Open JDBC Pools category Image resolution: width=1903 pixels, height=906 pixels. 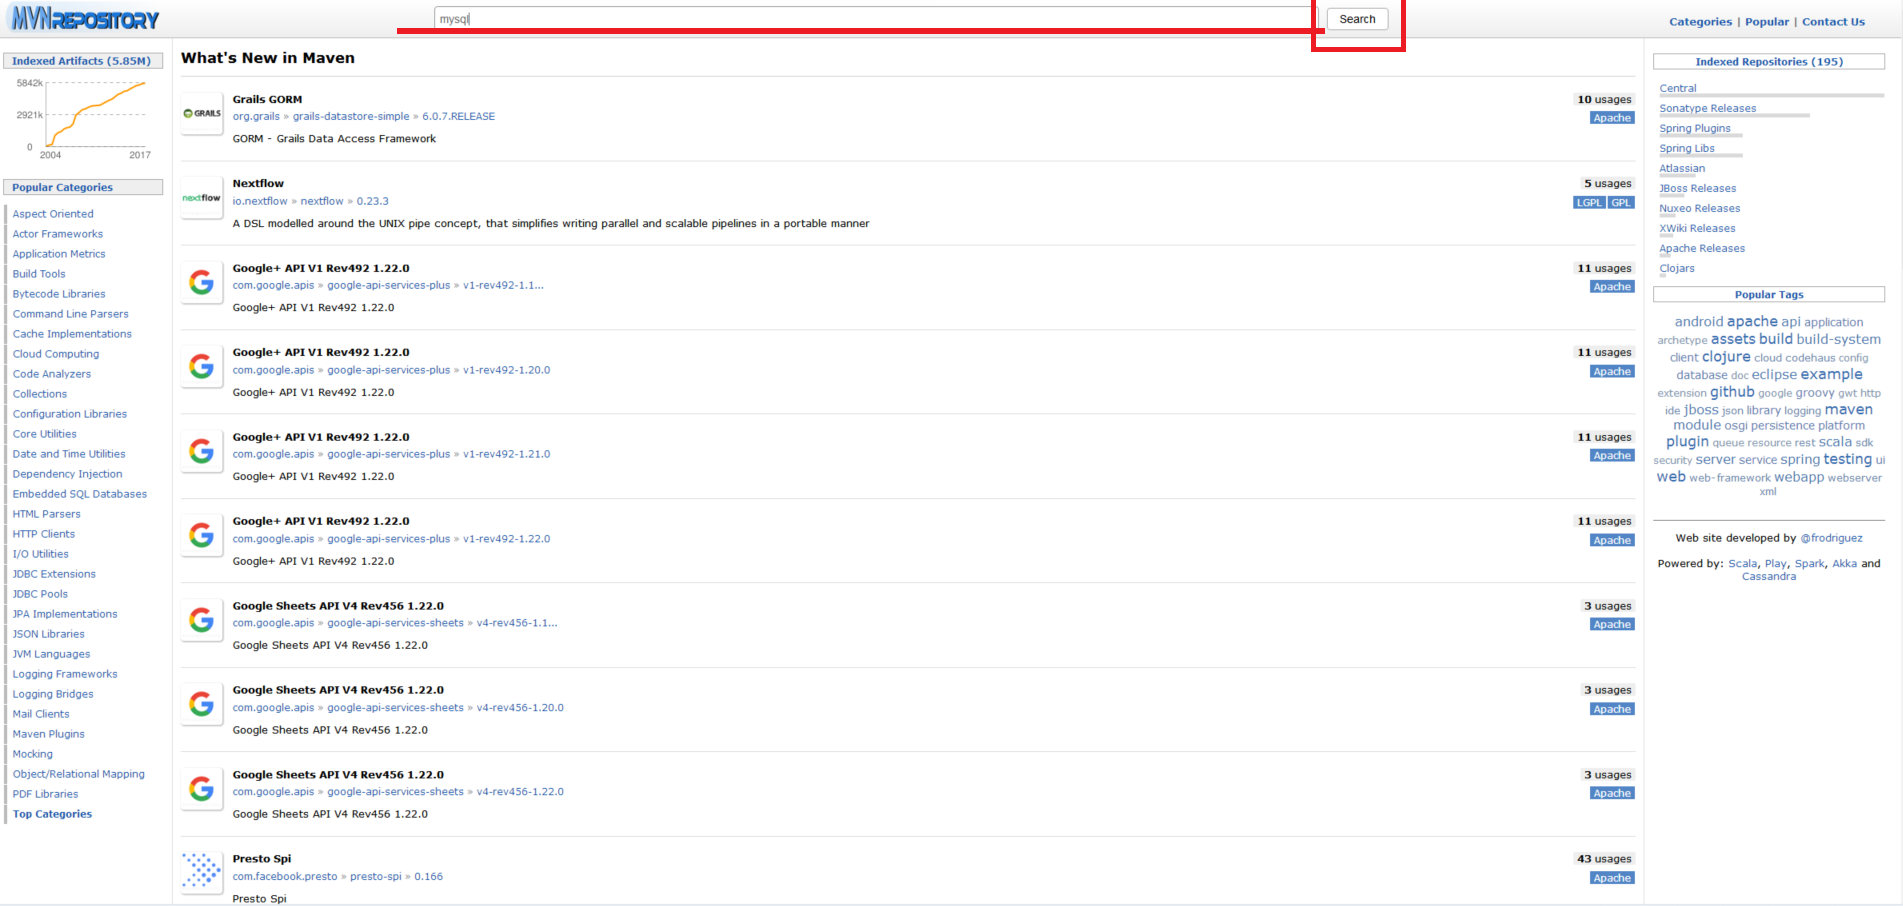pos(40,594)
